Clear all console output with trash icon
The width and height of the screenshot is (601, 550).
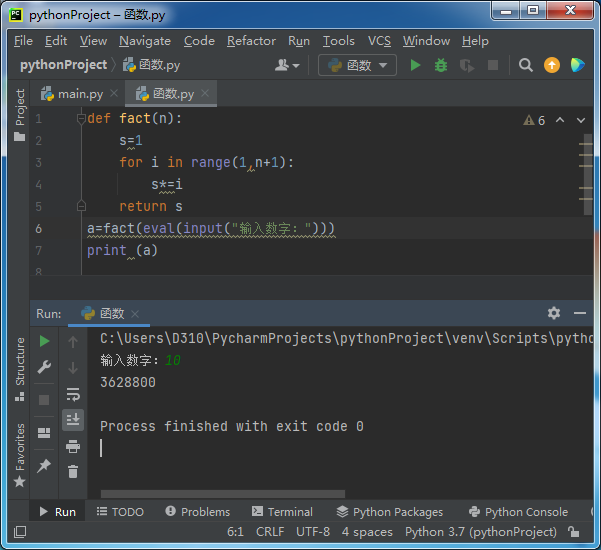[x=73, y=472]
